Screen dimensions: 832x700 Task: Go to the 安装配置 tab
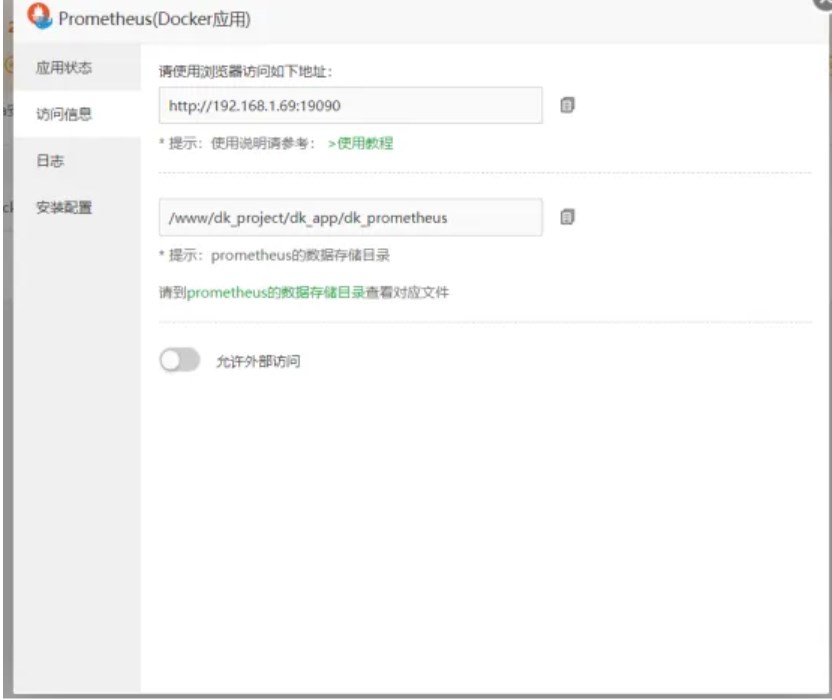pos(77,207)
